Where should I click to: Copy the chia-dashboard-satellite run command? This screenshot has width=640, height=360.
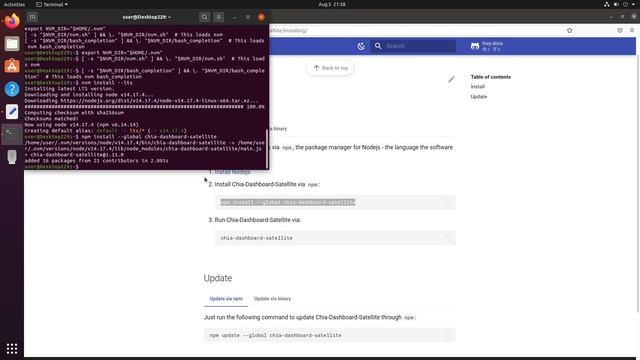click(x=449, y=238)
